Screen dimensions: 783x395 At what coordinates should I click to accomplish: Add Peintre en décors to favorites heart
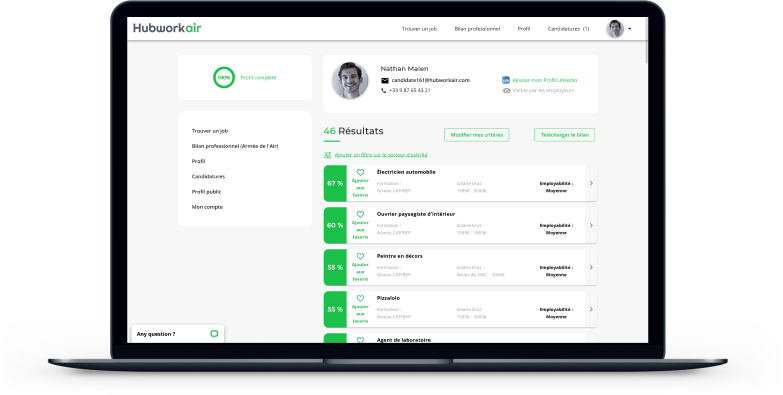pos(360,256)
